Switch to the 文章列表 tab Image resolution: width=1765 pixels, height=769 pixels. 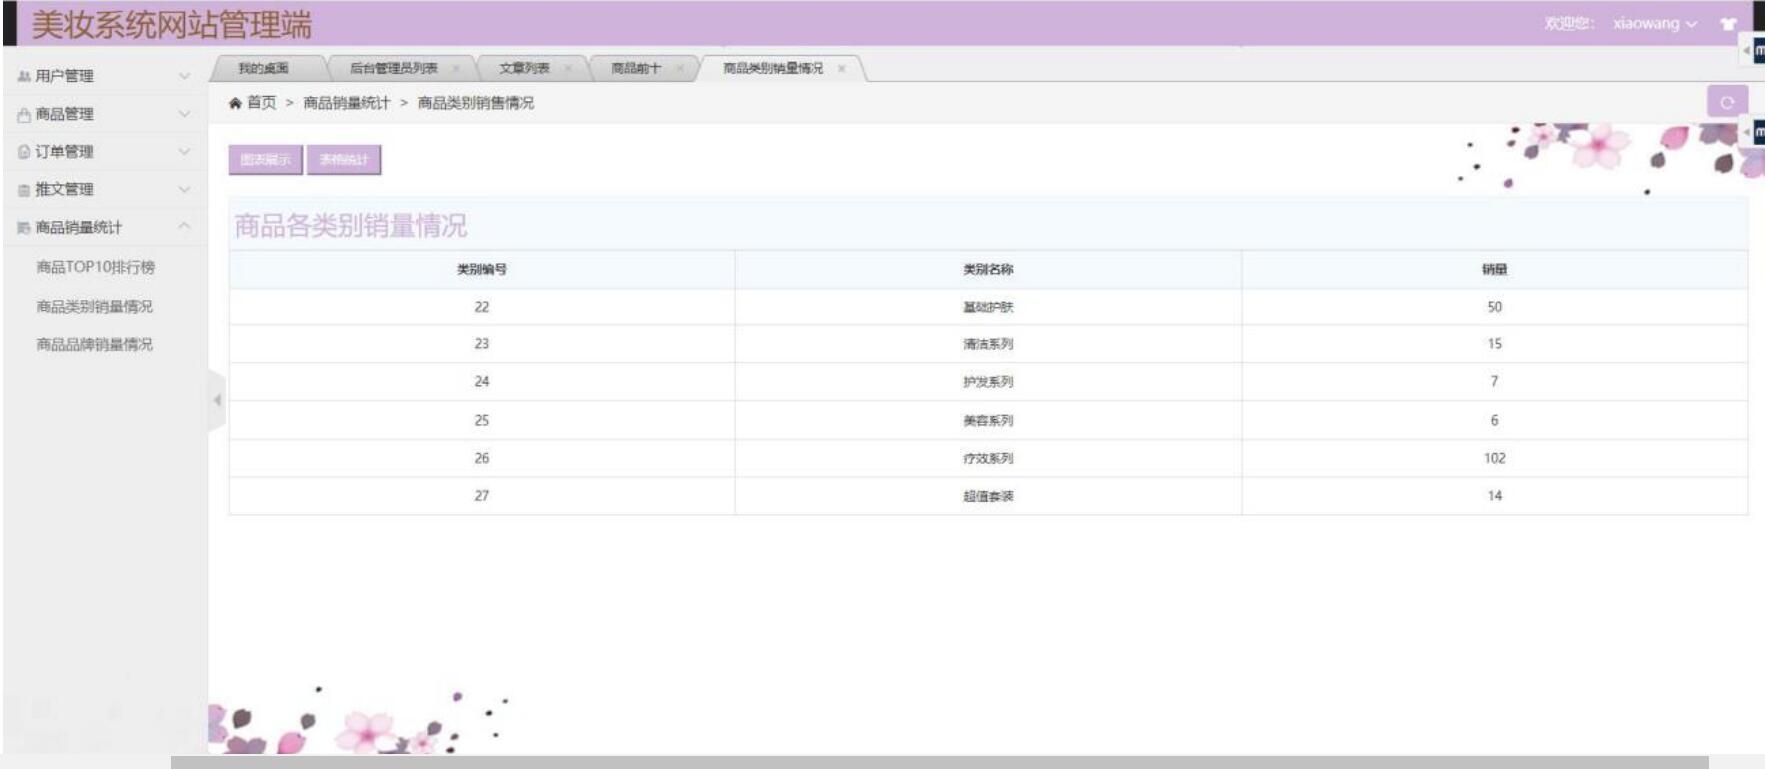(x=524, y=68)
